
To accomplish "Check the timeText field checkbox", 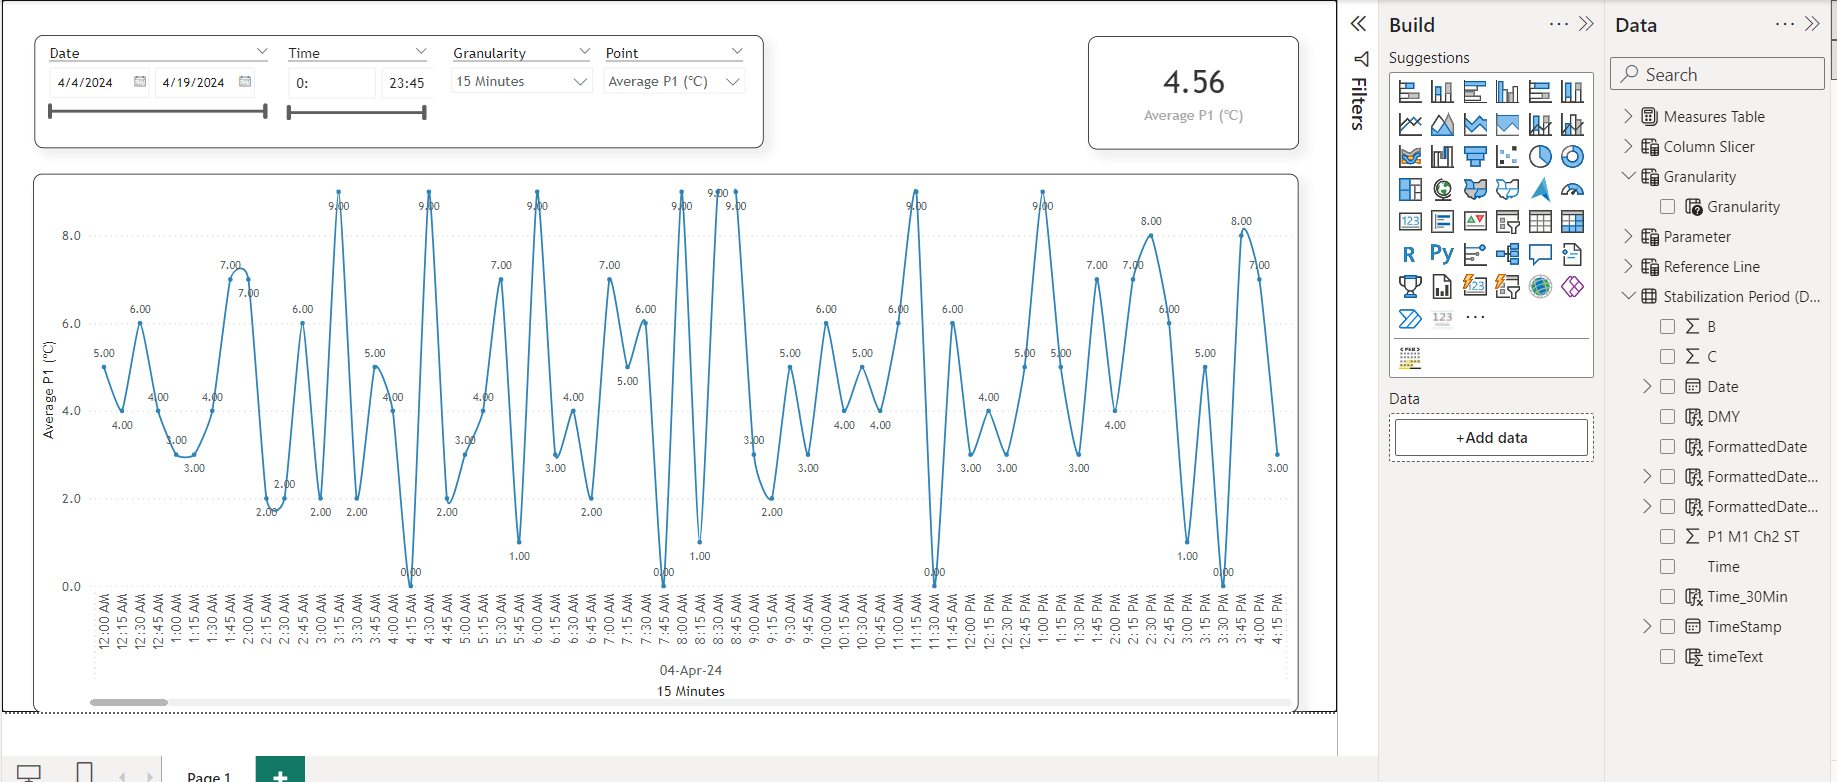I will [x=1667, y=657].
